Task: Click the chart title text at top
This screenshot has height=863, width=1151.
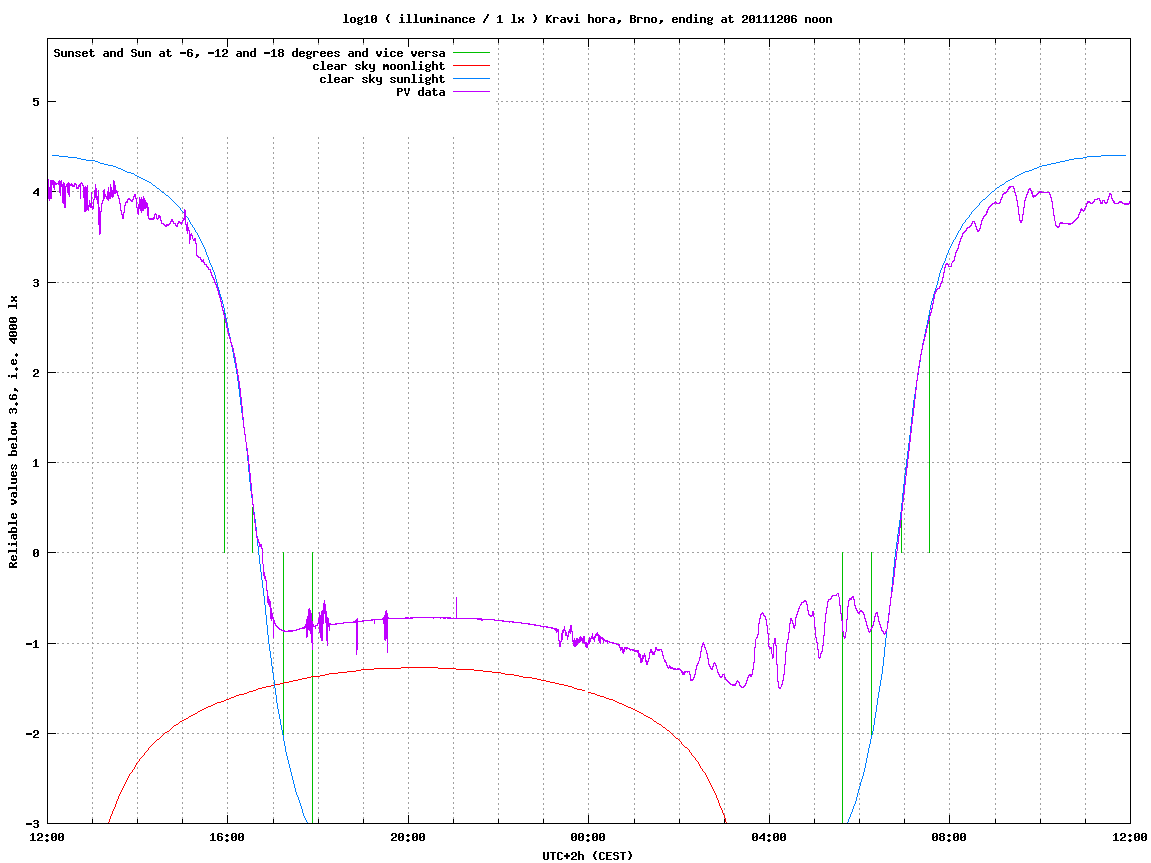Action: [x=587, y=19]
